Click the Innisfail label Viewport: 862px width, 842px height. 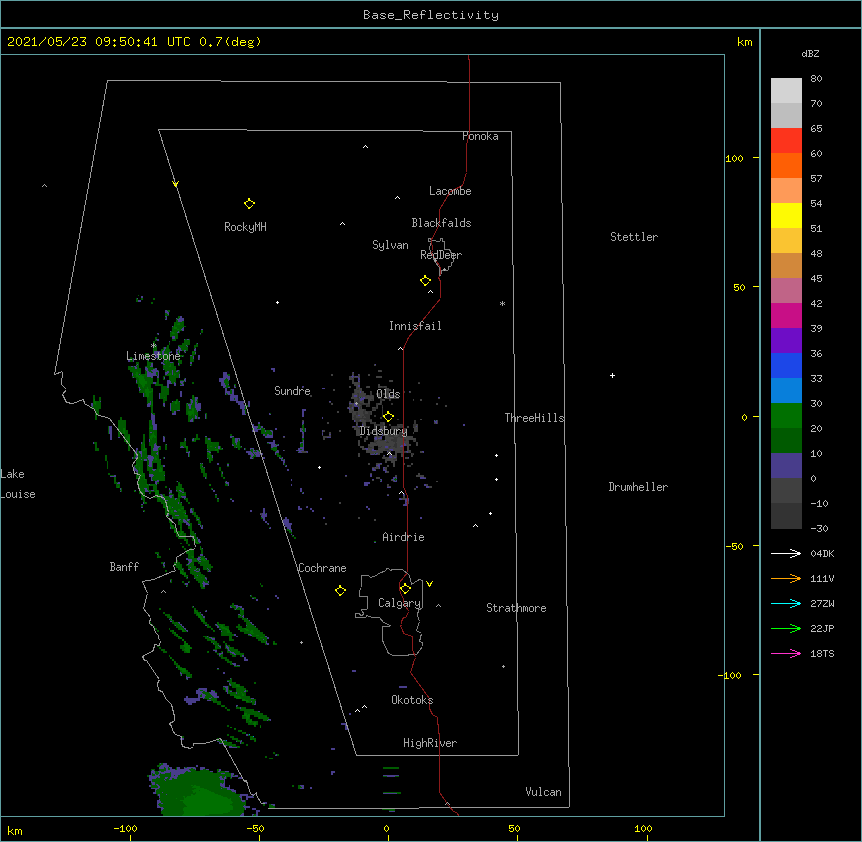tap(415, 326)
